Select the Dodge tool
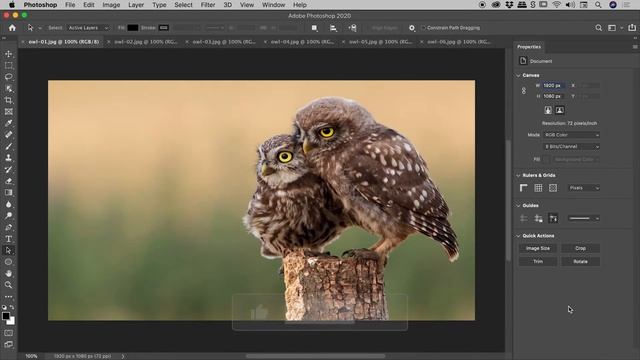This screenshot has height=360, width=640. 8,216
